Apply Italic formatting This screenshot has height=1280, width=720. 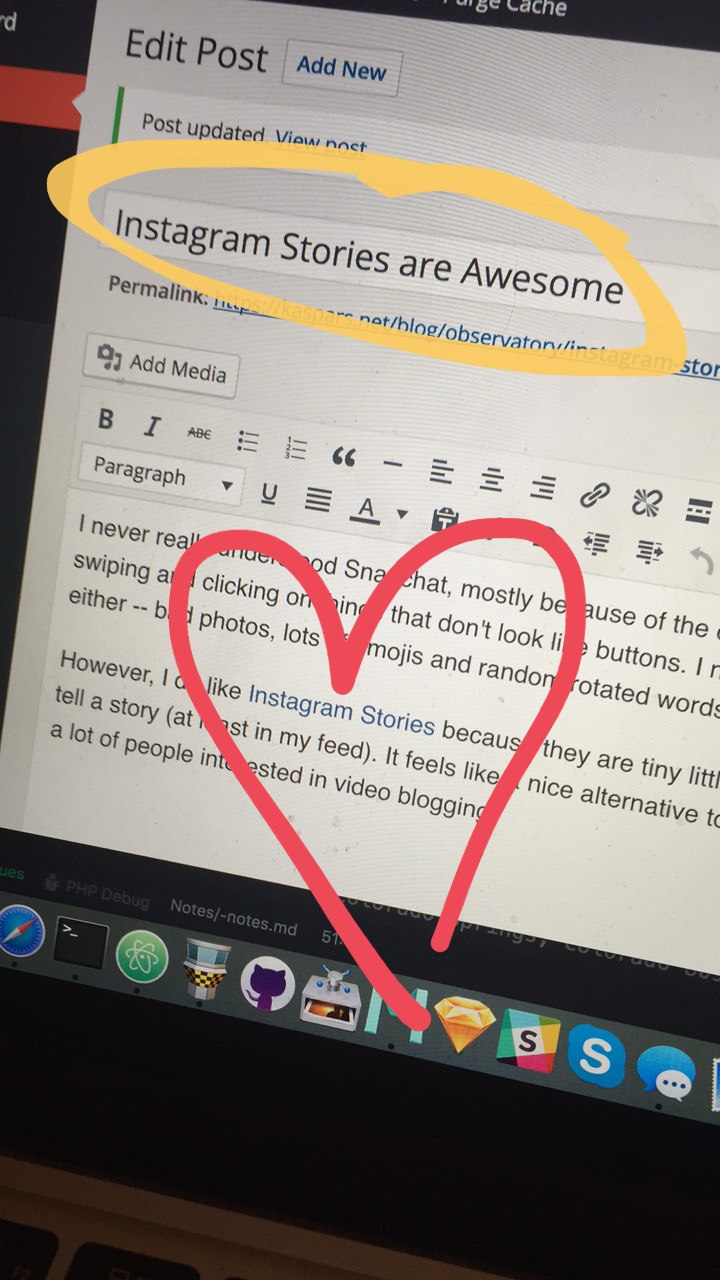pos(152,427)
